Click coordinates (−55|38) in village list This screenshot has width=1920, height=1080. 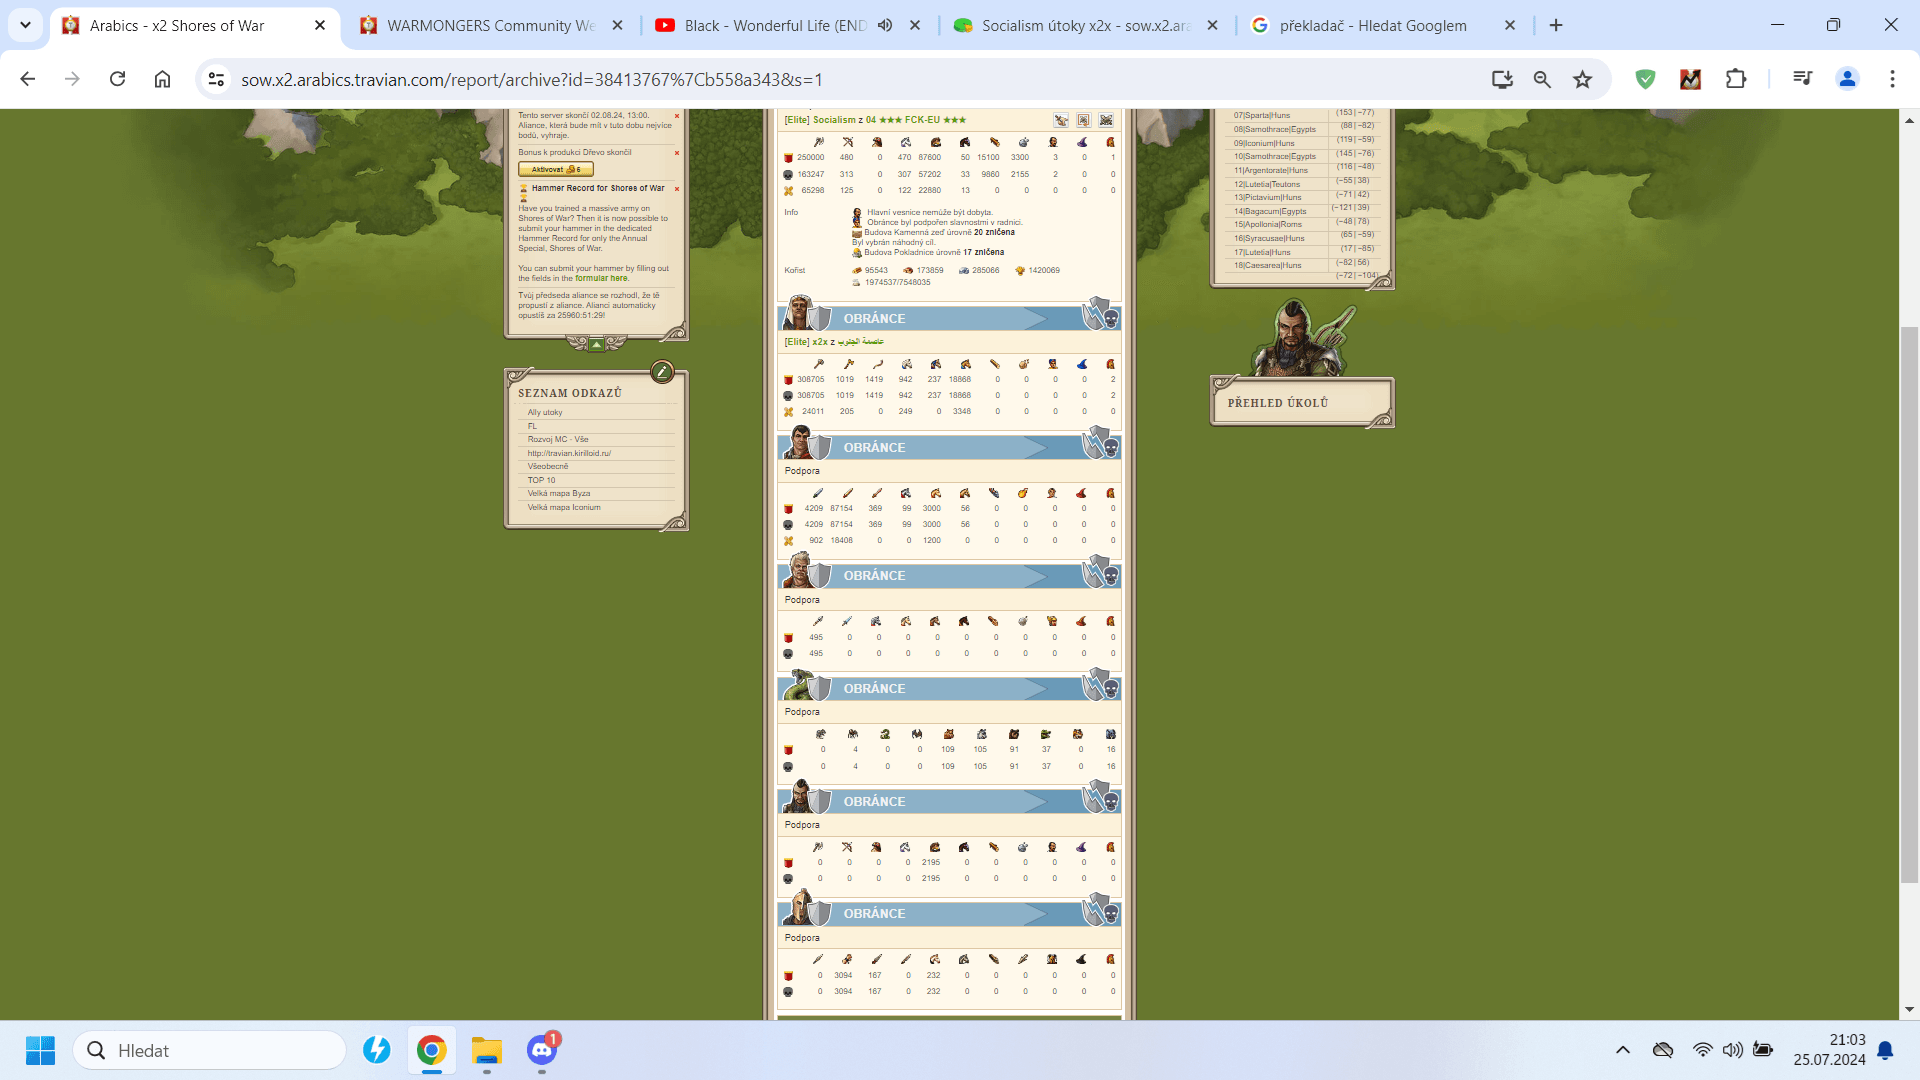(x=1352, y=181)
